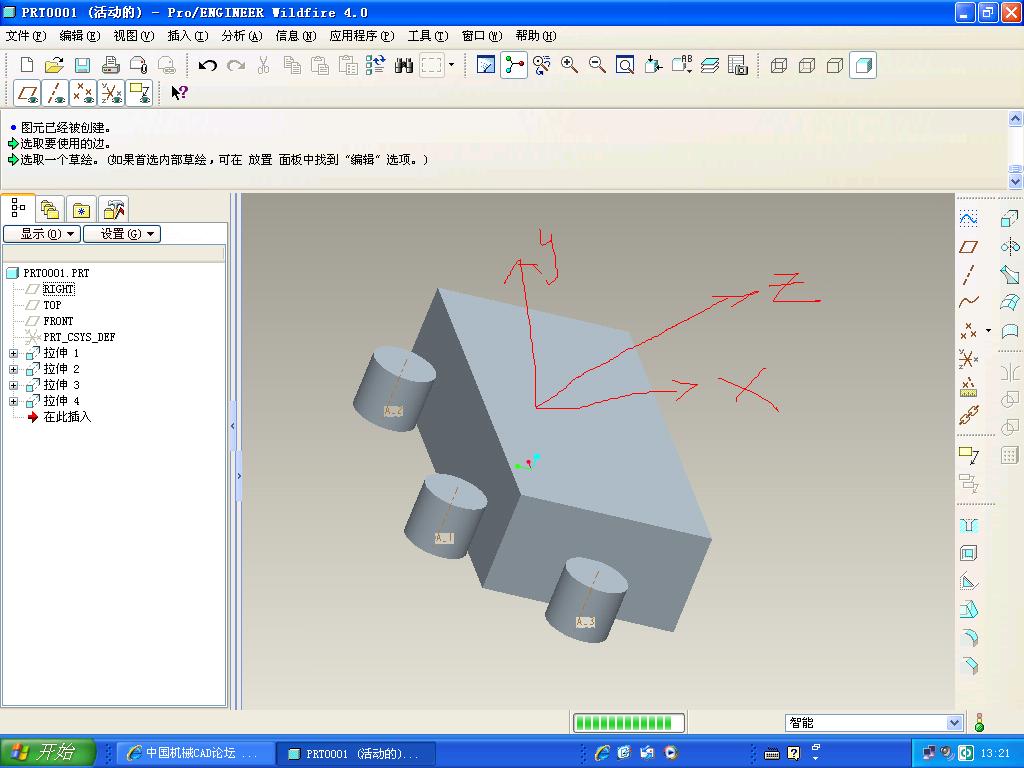Screen dimensions: 1024x768
Task: Open the 设置 dropdown in the model tree
Action: coord(122,234)
